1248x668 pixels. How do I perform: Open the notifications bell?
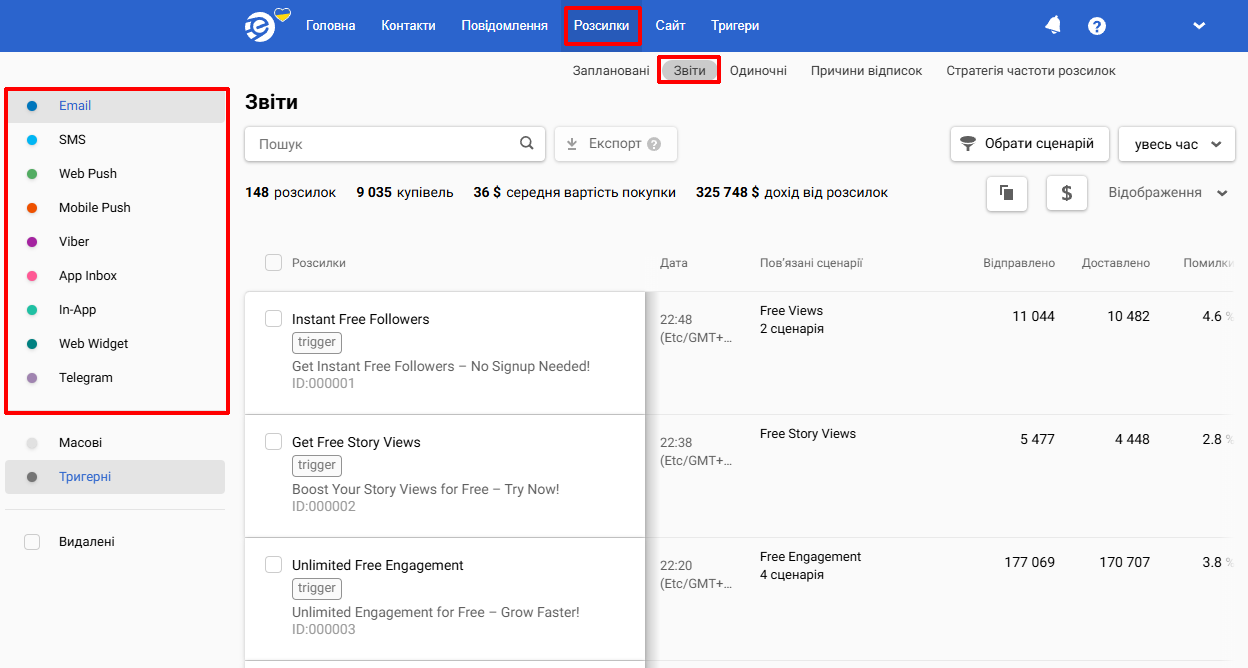click(x=1053, y=26)
